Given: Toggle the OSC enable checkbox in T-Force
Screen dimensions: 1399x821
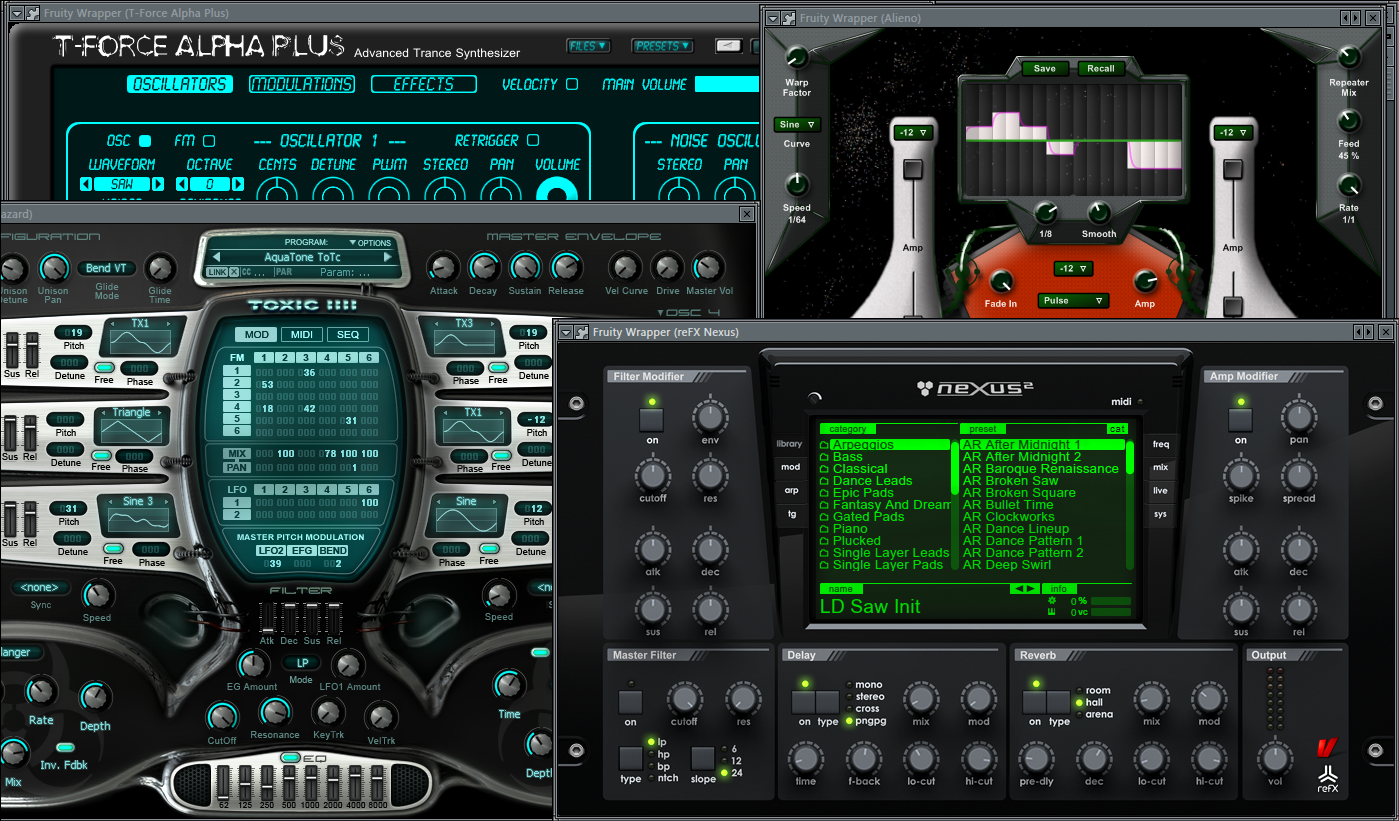Looking at the screenshot, I should pyautogui.click(x=145, y=141).
